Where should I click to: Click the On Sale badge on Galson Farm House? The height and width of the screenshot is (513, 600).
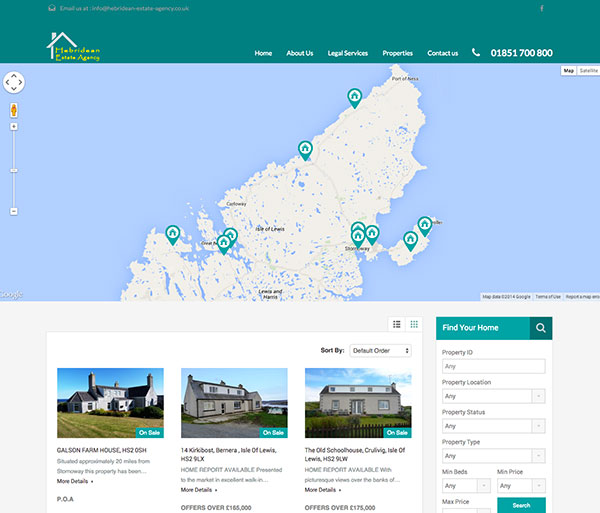(149, 433)
